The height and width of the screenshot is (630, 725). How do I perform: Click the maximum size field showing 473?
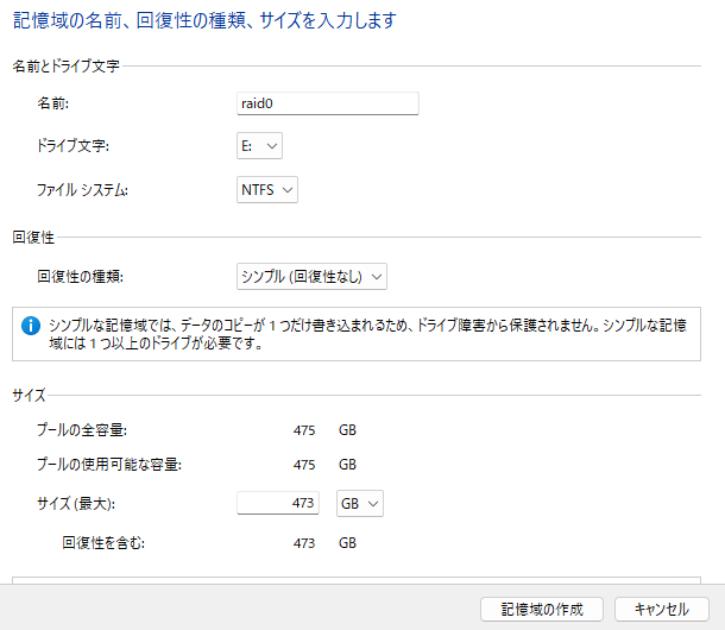pos(278,502)
